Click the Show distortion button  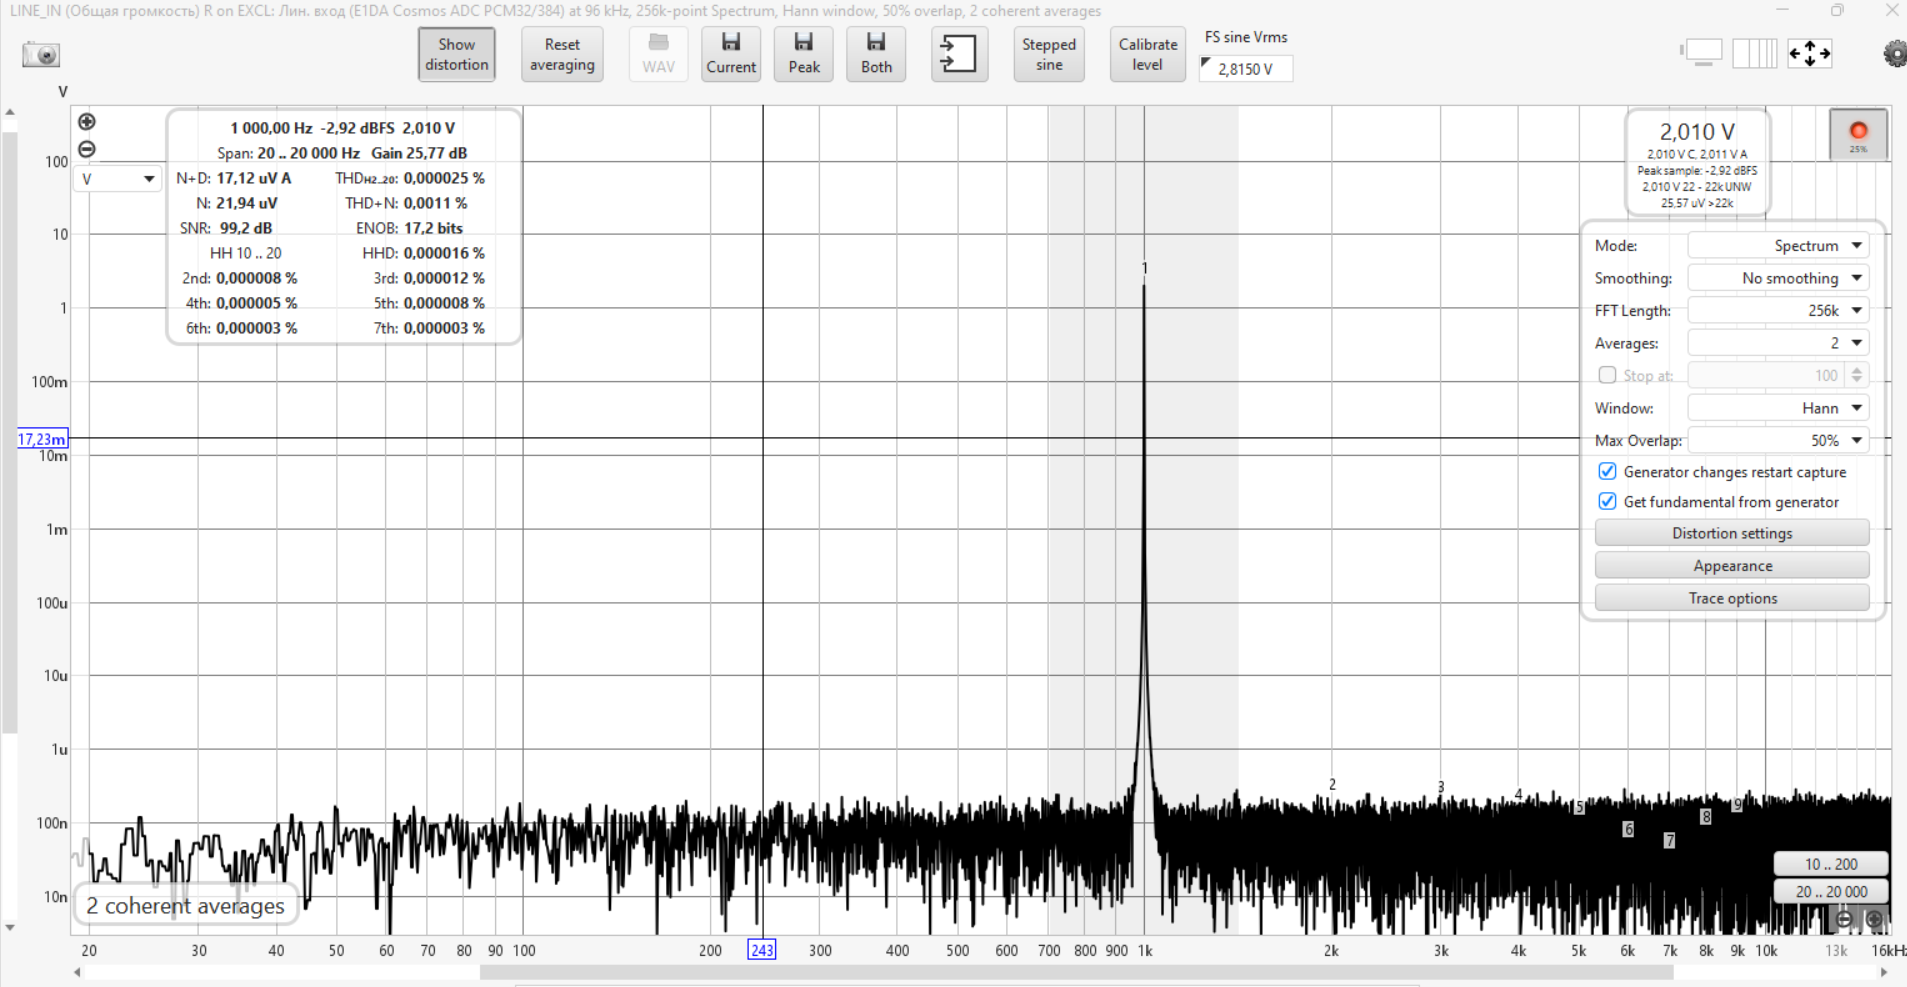[457, 54]
